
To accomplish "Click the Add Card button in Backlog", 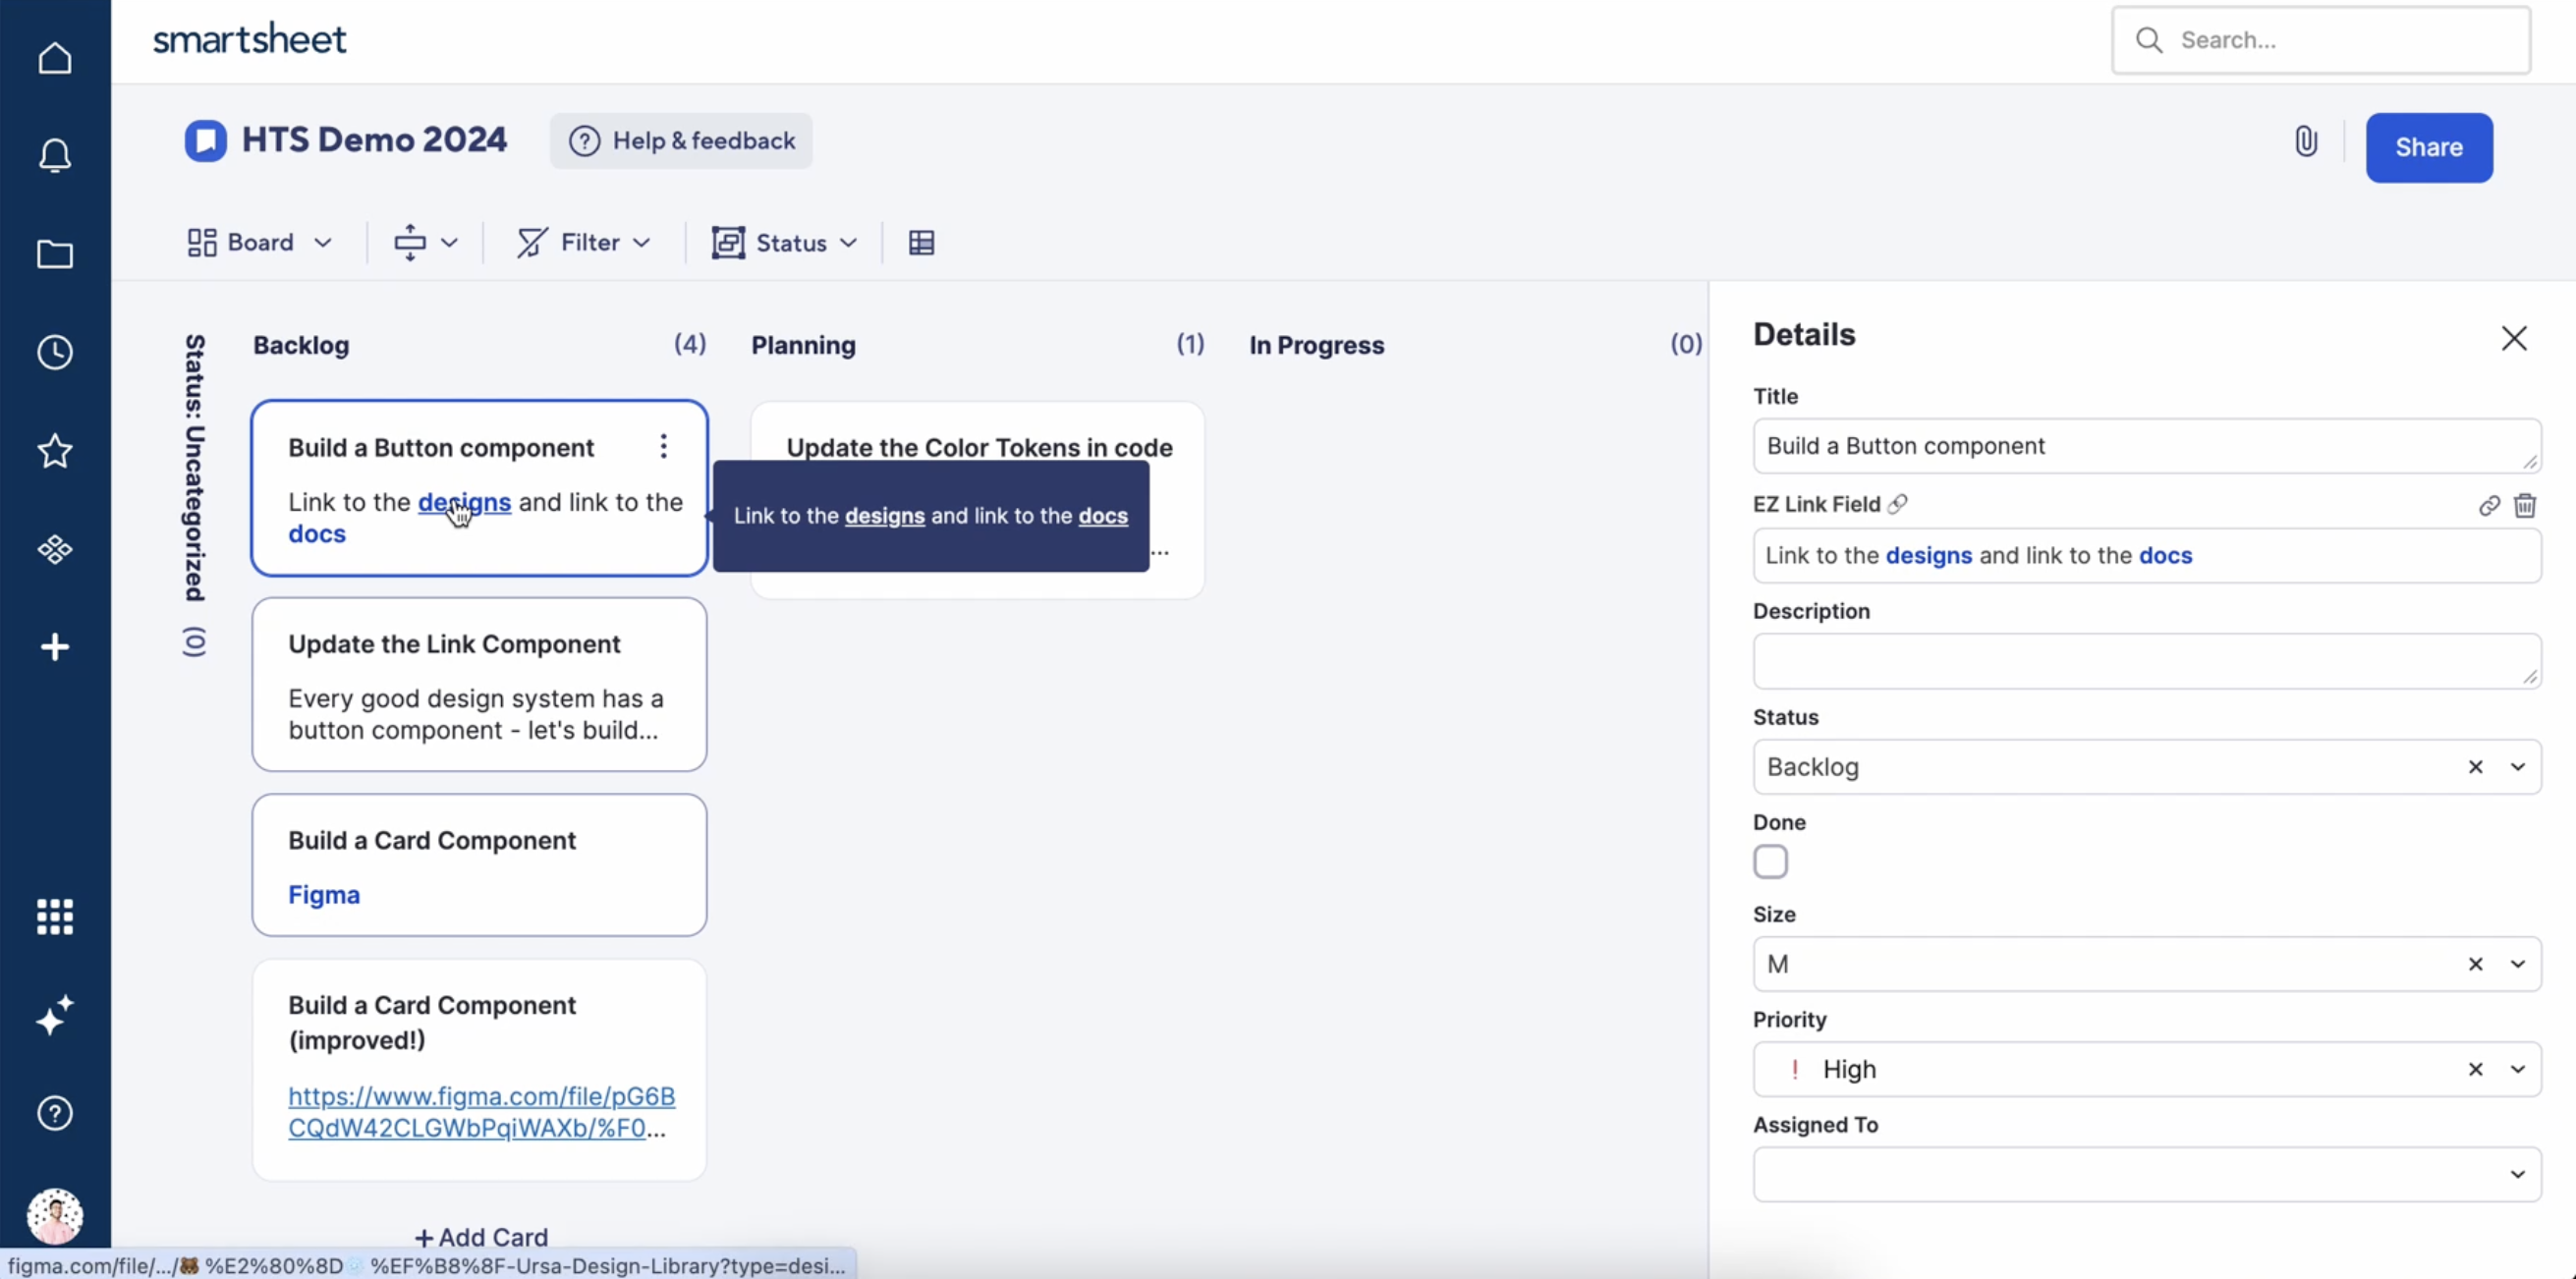I will 479,1237.
